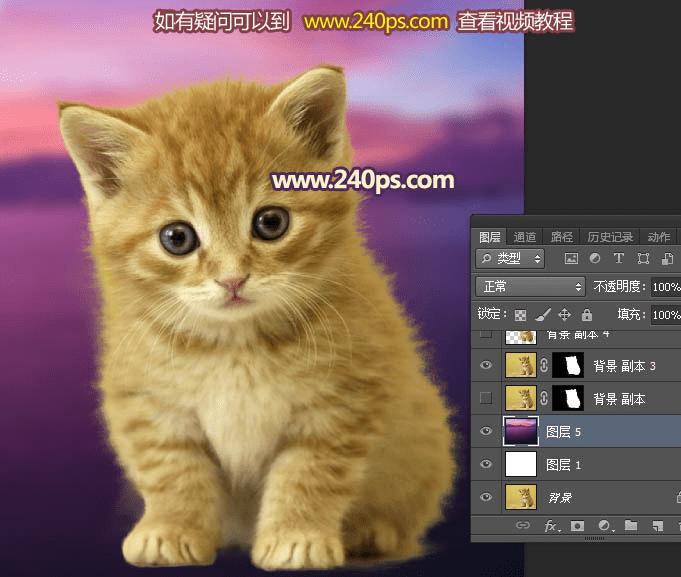Click the 不透明度 value field
Image resolution: width=681 pixels, height=577 pixels.
(x=666, y=287)
